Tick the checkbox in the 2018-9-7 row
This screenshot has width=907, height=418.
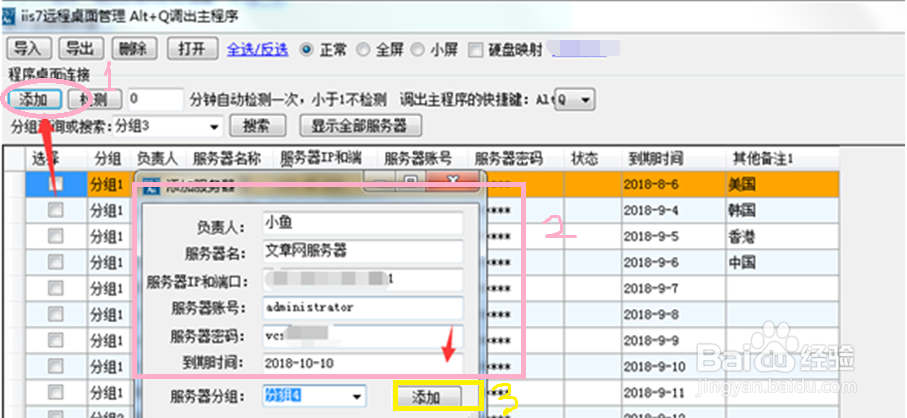(x=56, y=288)
